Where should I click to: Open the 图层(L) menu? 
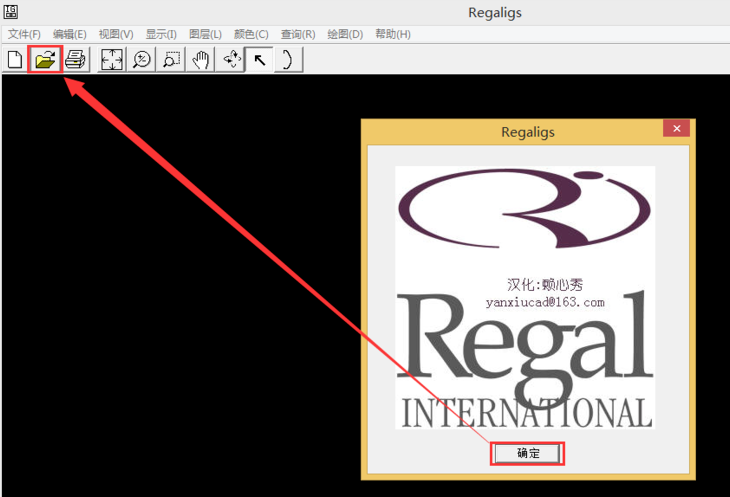click(x=206, y=34)
